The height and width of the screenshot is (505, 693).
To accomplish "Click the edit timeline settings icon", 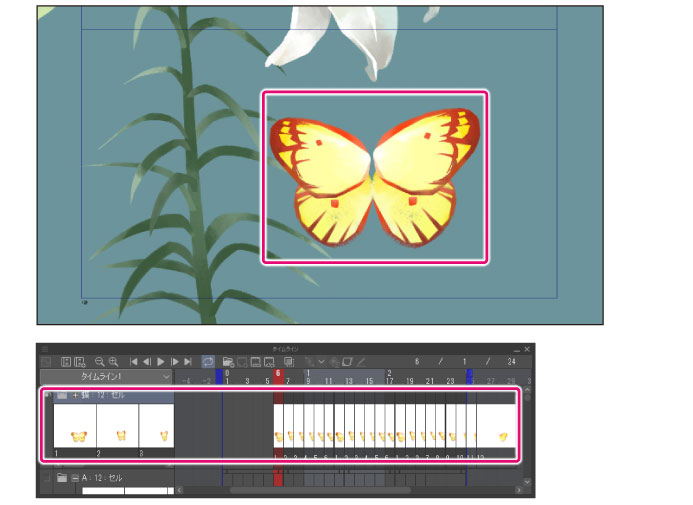I will [x=80, y=362].
